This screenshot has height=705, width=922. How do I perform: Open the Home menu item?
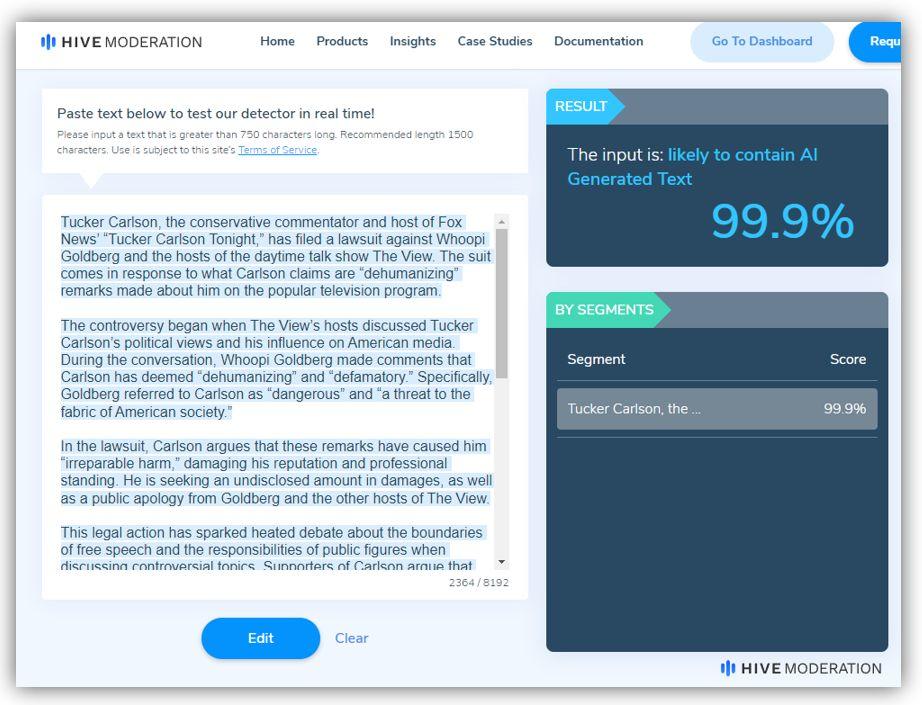click(277, 41)
